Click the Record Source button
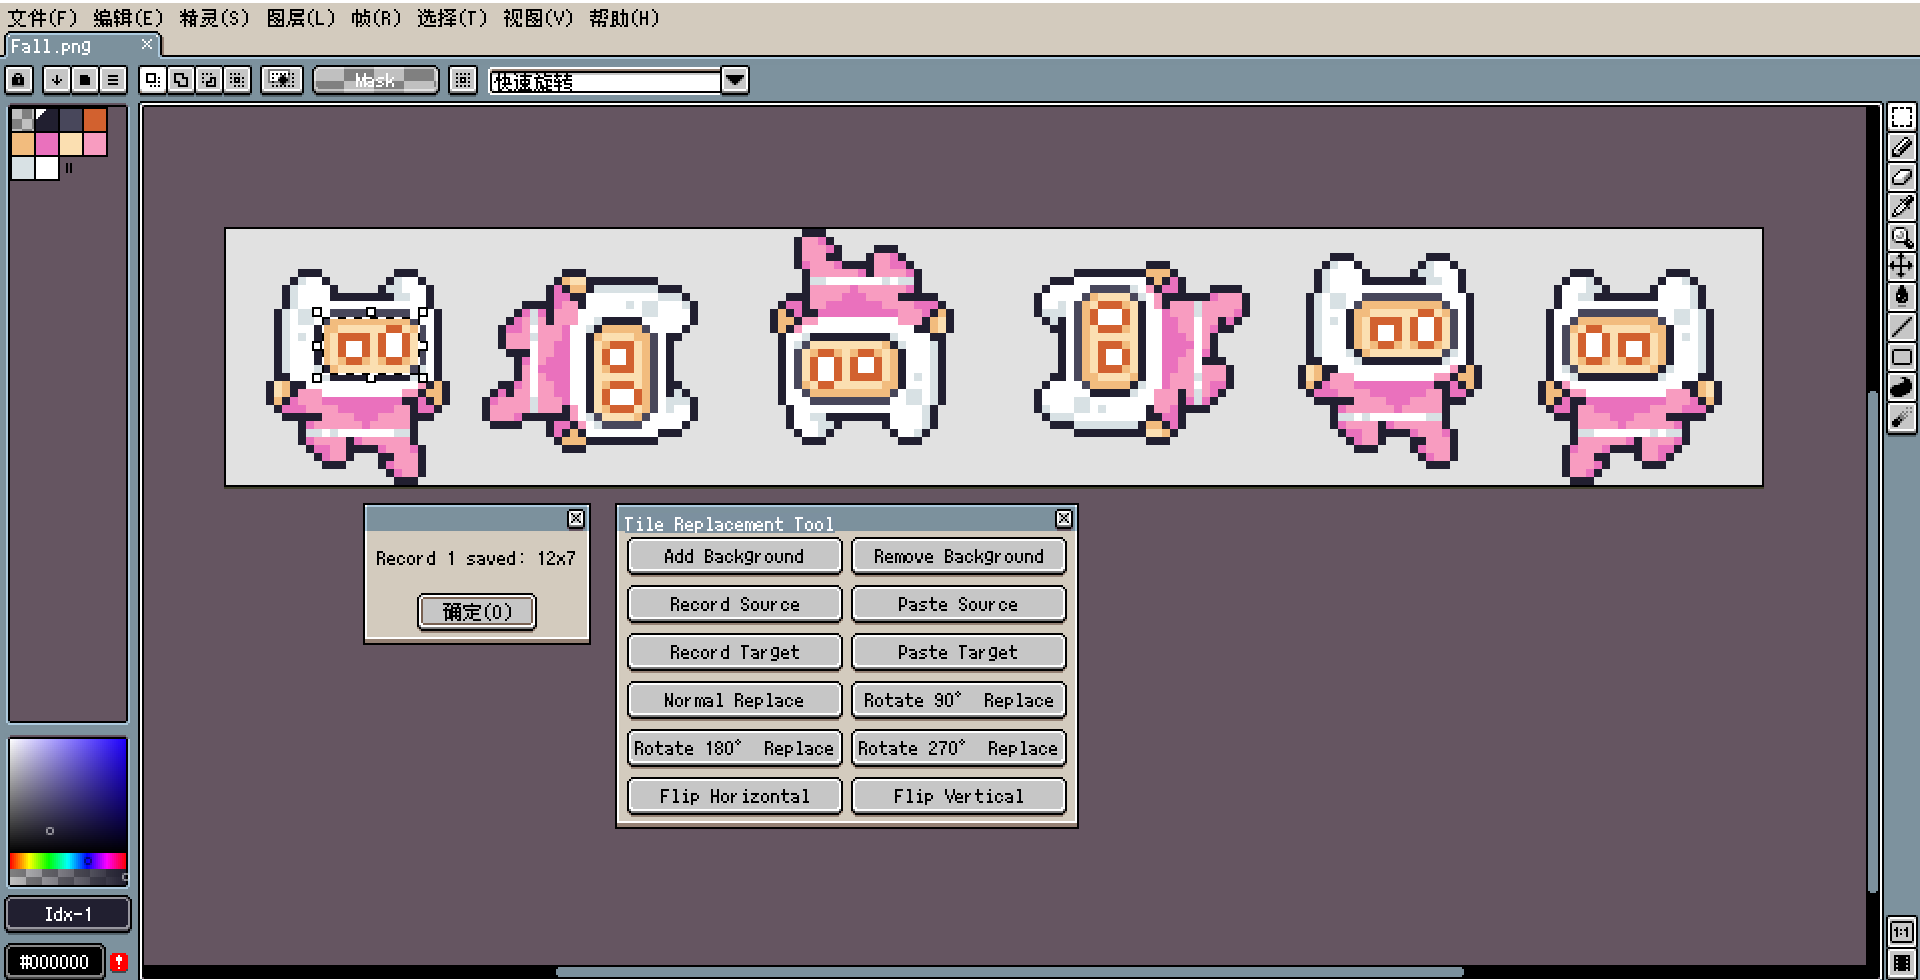 [x=734, y=604]
